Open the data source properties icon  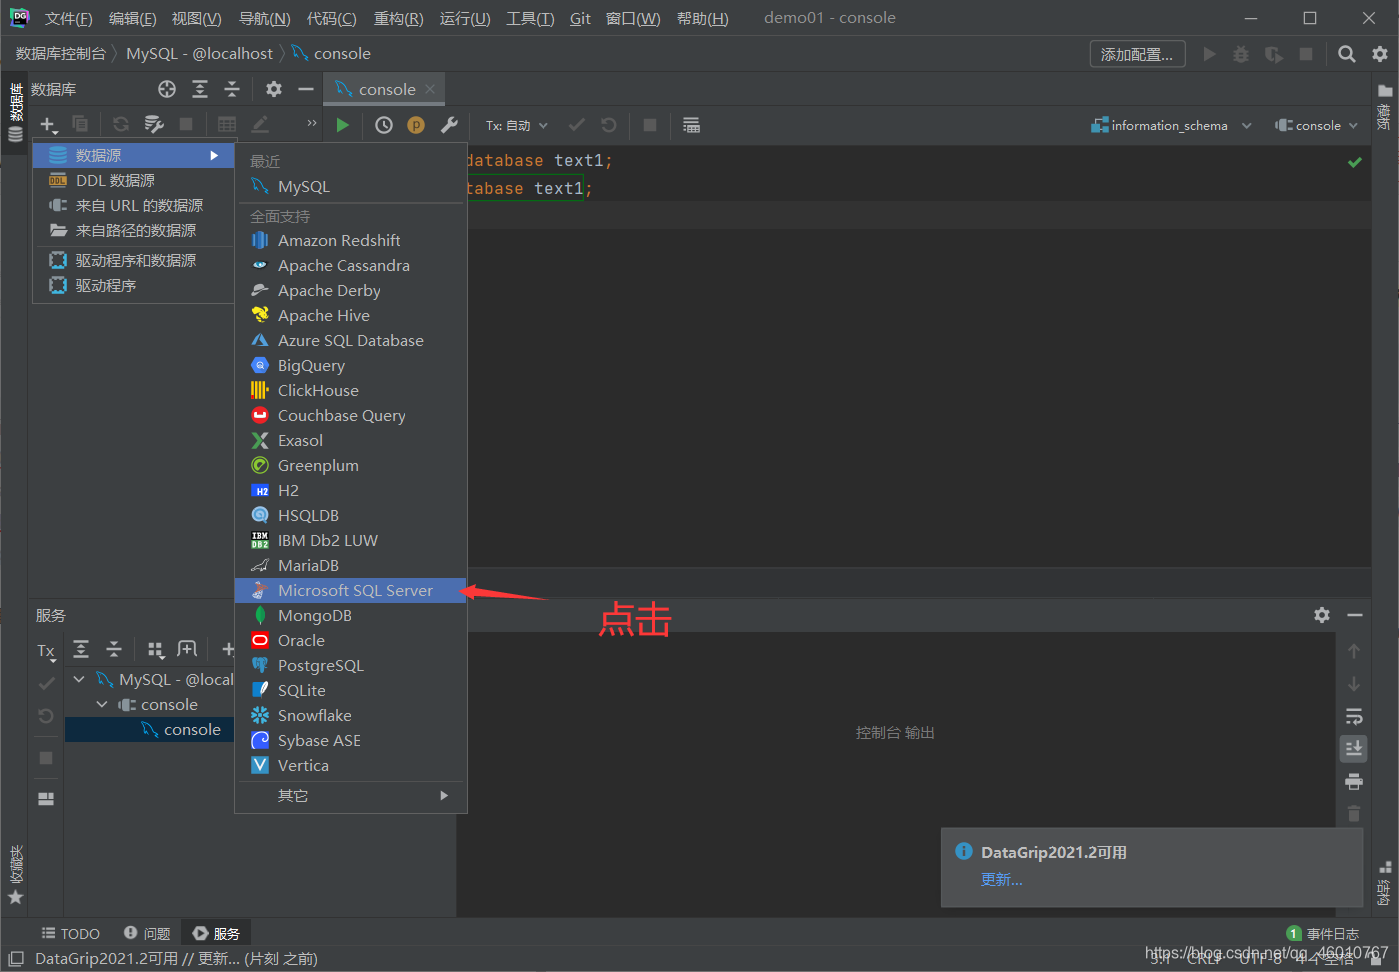[154, 124]
